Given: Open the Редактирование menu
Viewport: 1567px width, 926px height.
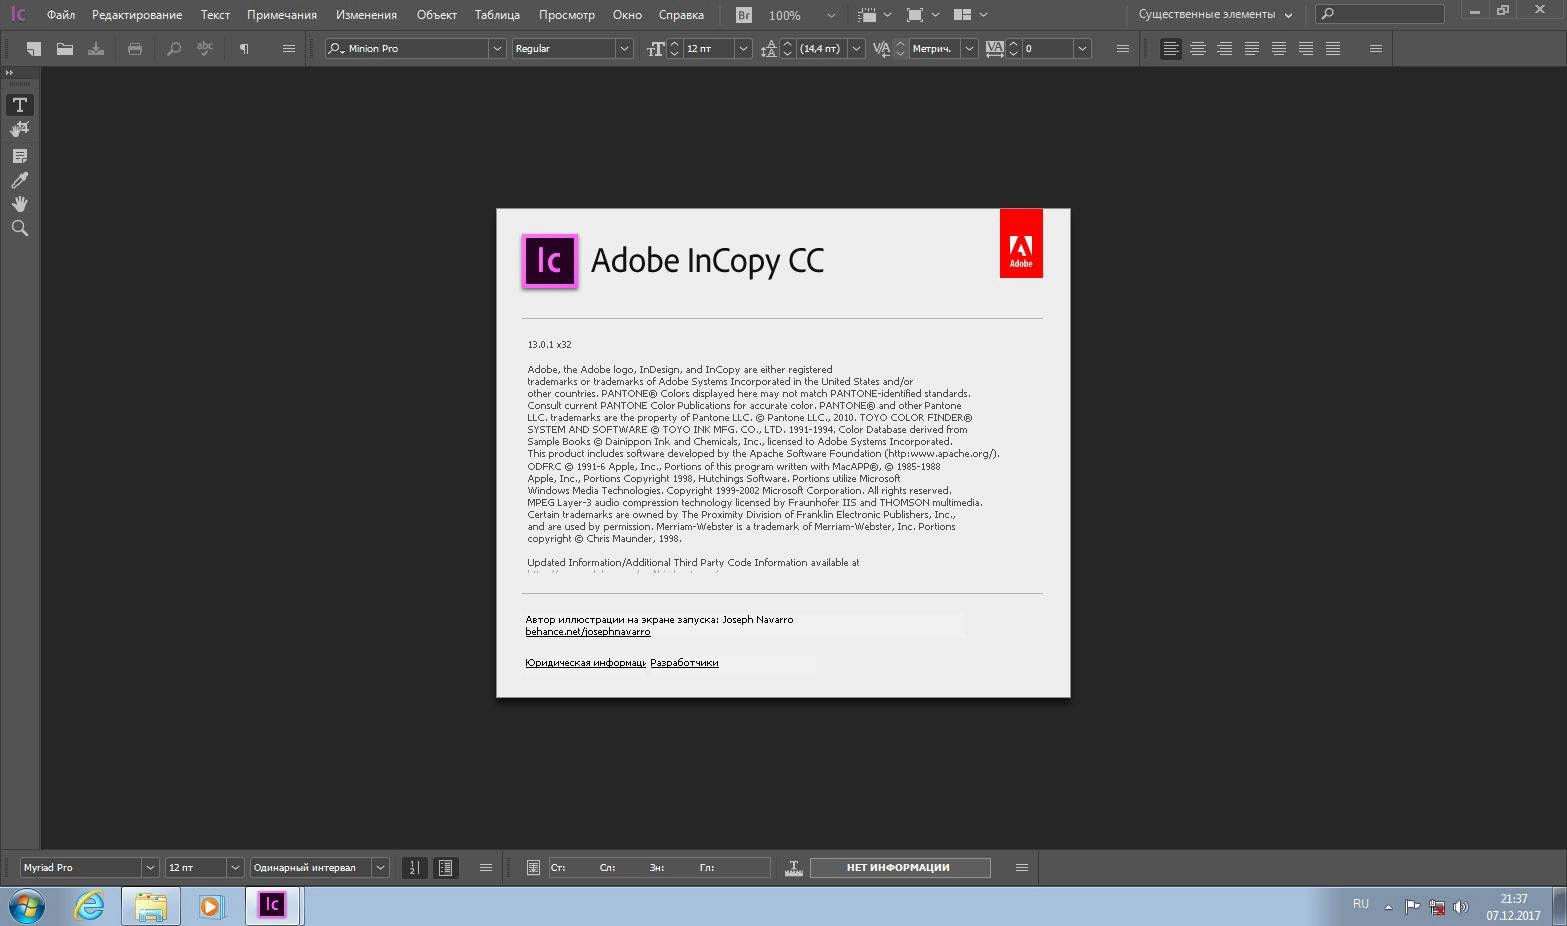Looking at the screenshot, I should [137, 15].
